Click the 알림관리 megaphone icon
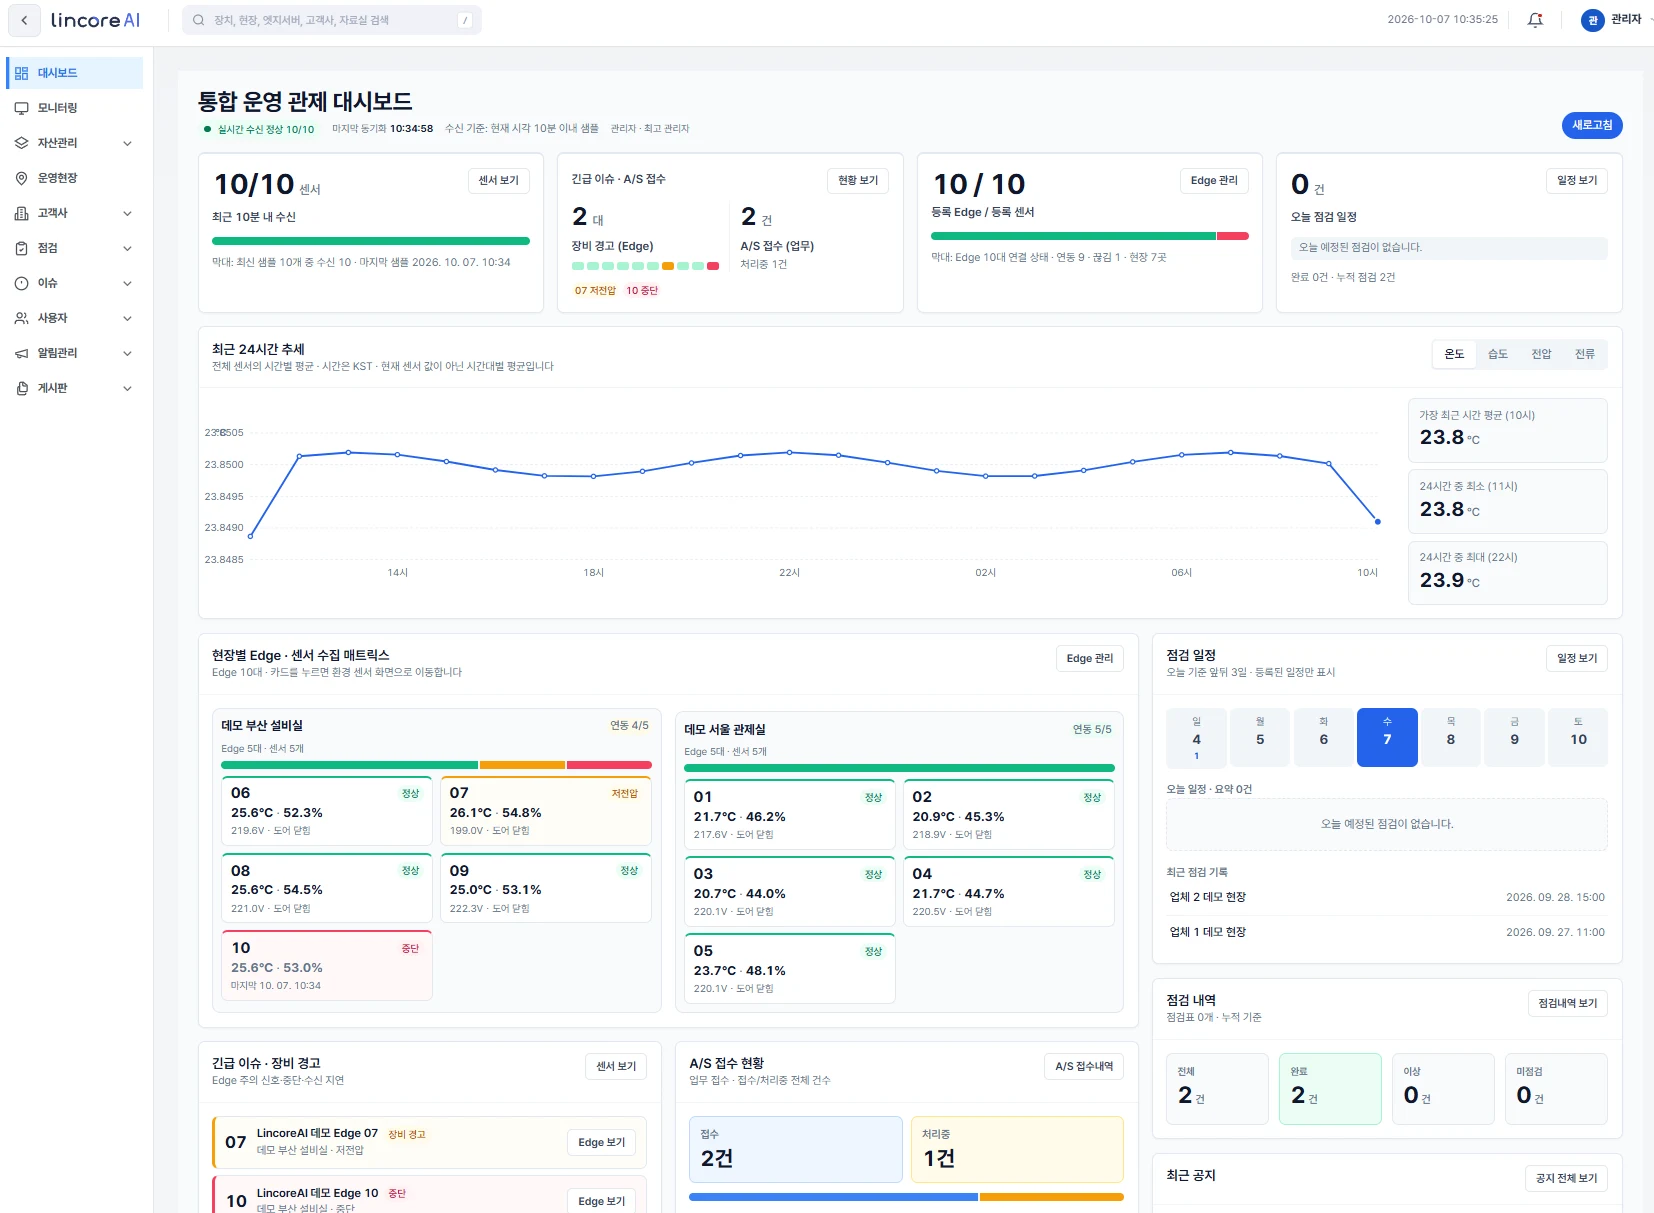 (21, 353)
